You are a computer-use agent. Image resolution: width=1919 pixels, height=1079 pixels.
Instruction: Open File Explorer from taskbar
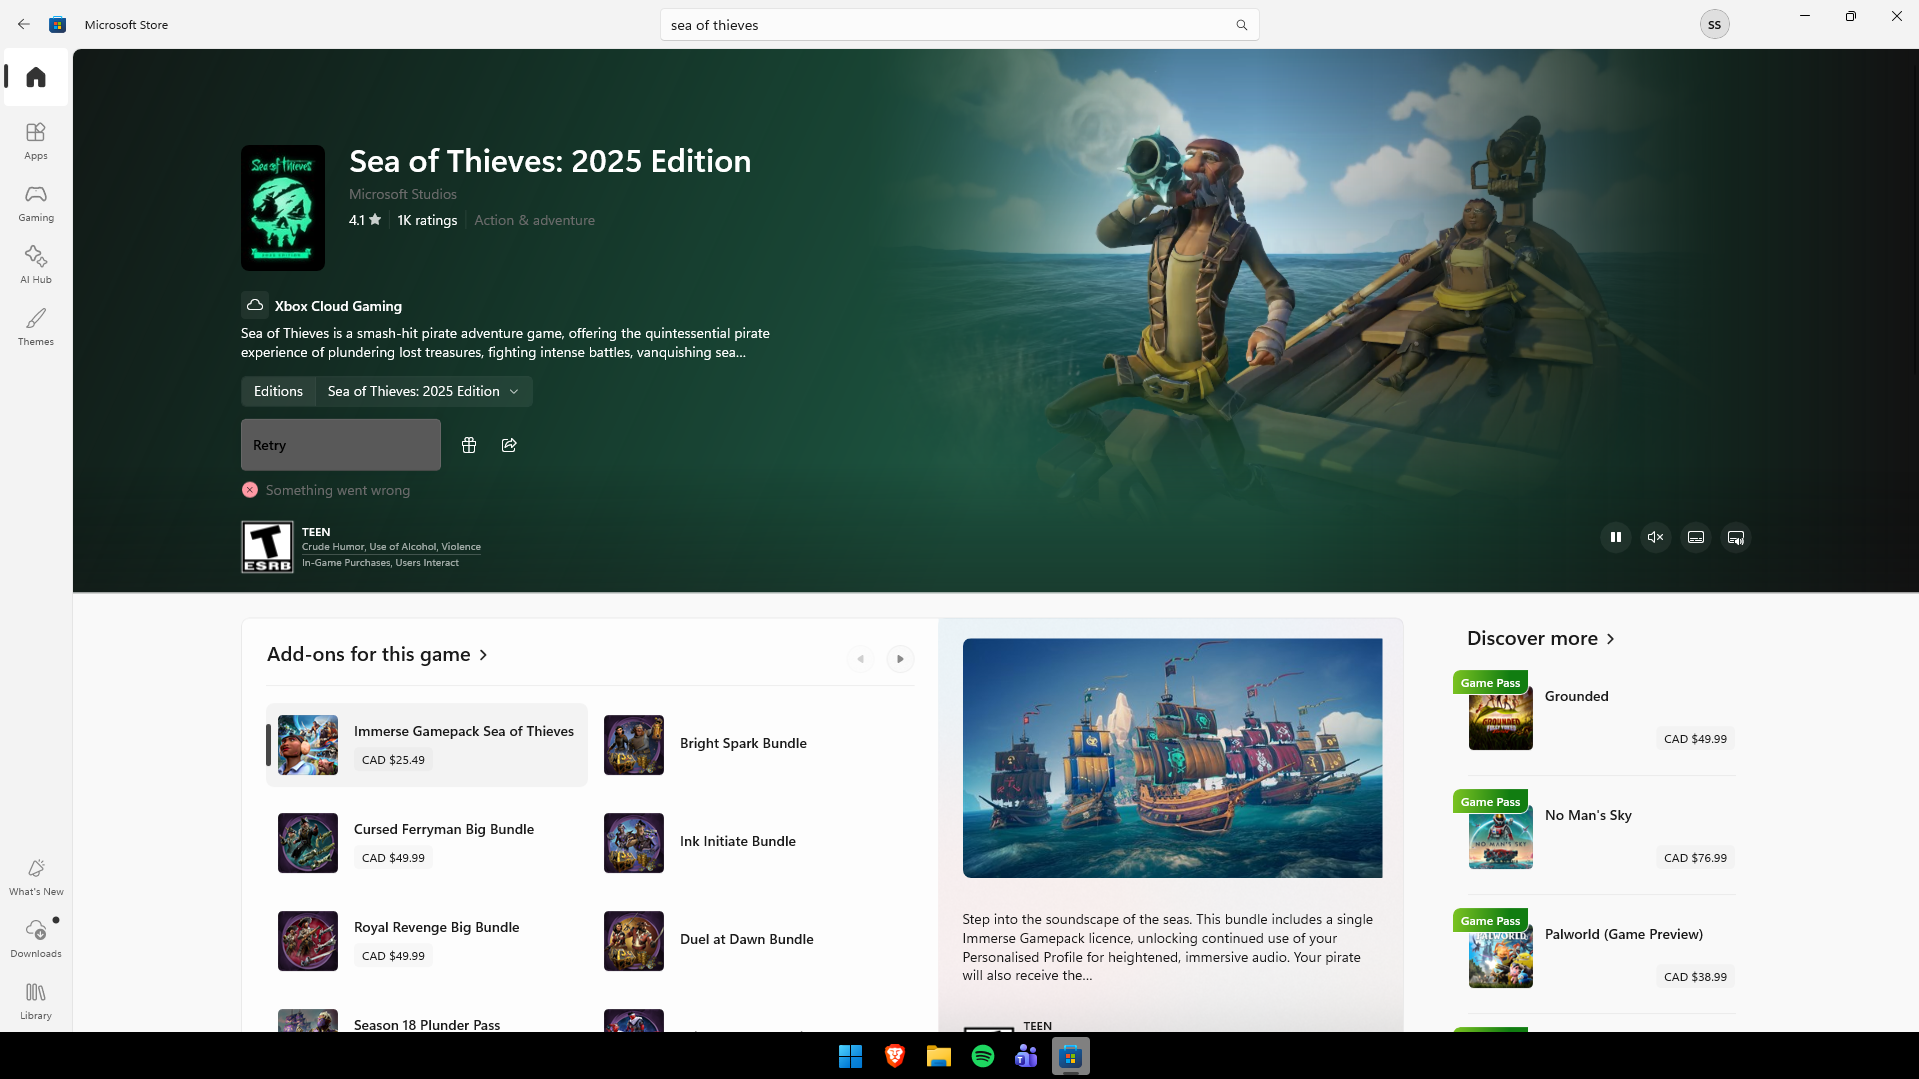click(939, 1056)
